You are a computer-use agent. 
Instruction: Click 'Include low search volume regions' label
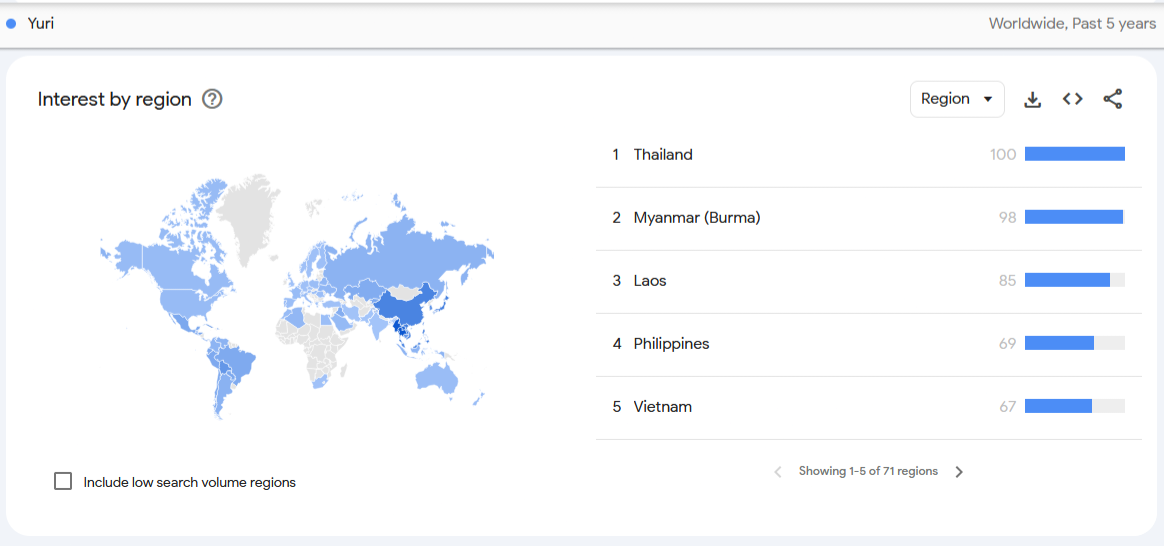point(189,482)
